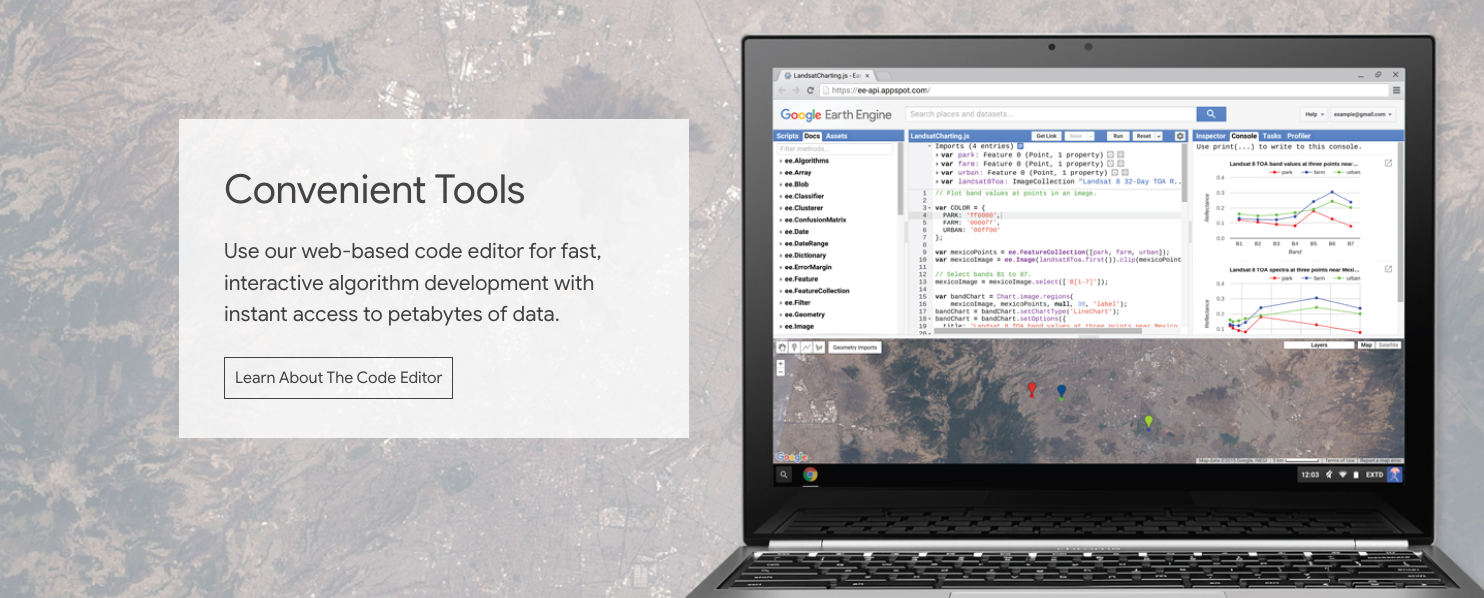Click the blue search magnifier button
This screenshot has height=598, width=1484.
coord(1211,115)
